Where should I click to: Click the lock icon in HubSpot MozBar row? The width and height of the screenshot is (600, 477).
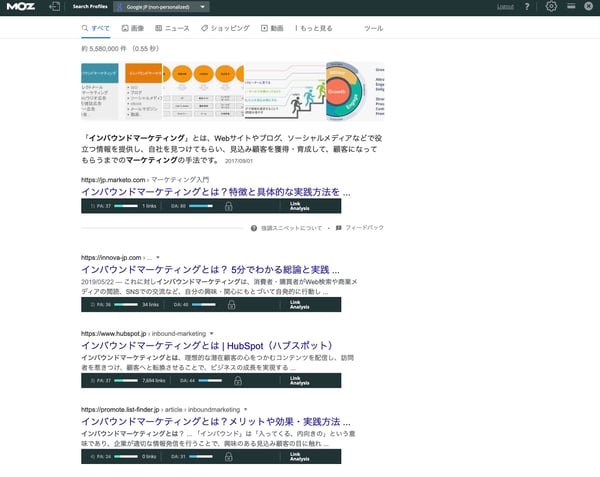pos(238,381)
